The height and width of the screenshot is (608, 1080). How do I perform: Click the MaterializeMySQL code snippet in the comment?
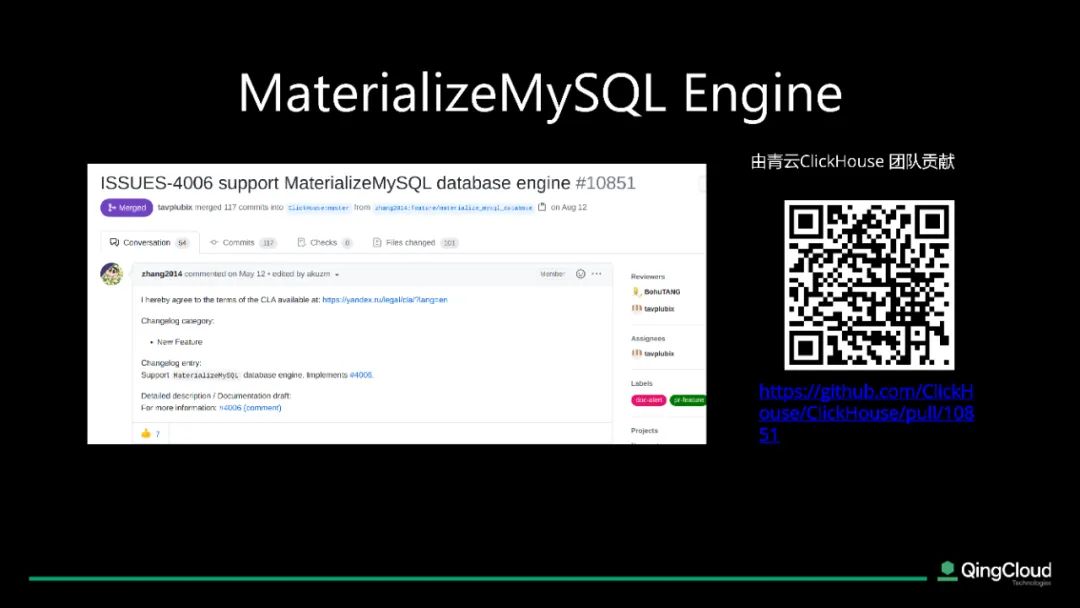(x=206, y=375)
